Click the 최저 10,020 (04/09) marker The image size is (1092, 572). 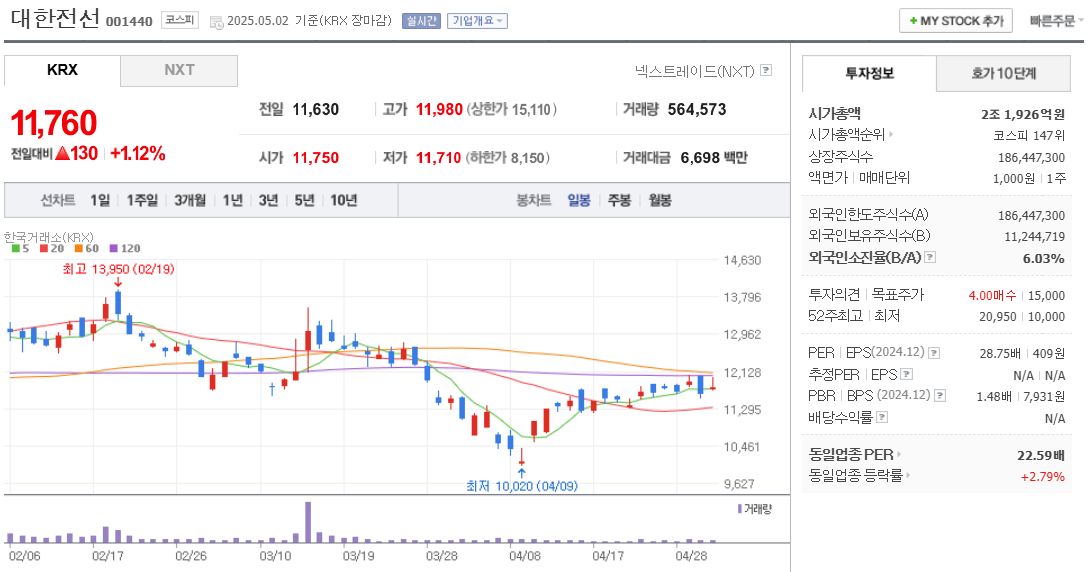522,486
